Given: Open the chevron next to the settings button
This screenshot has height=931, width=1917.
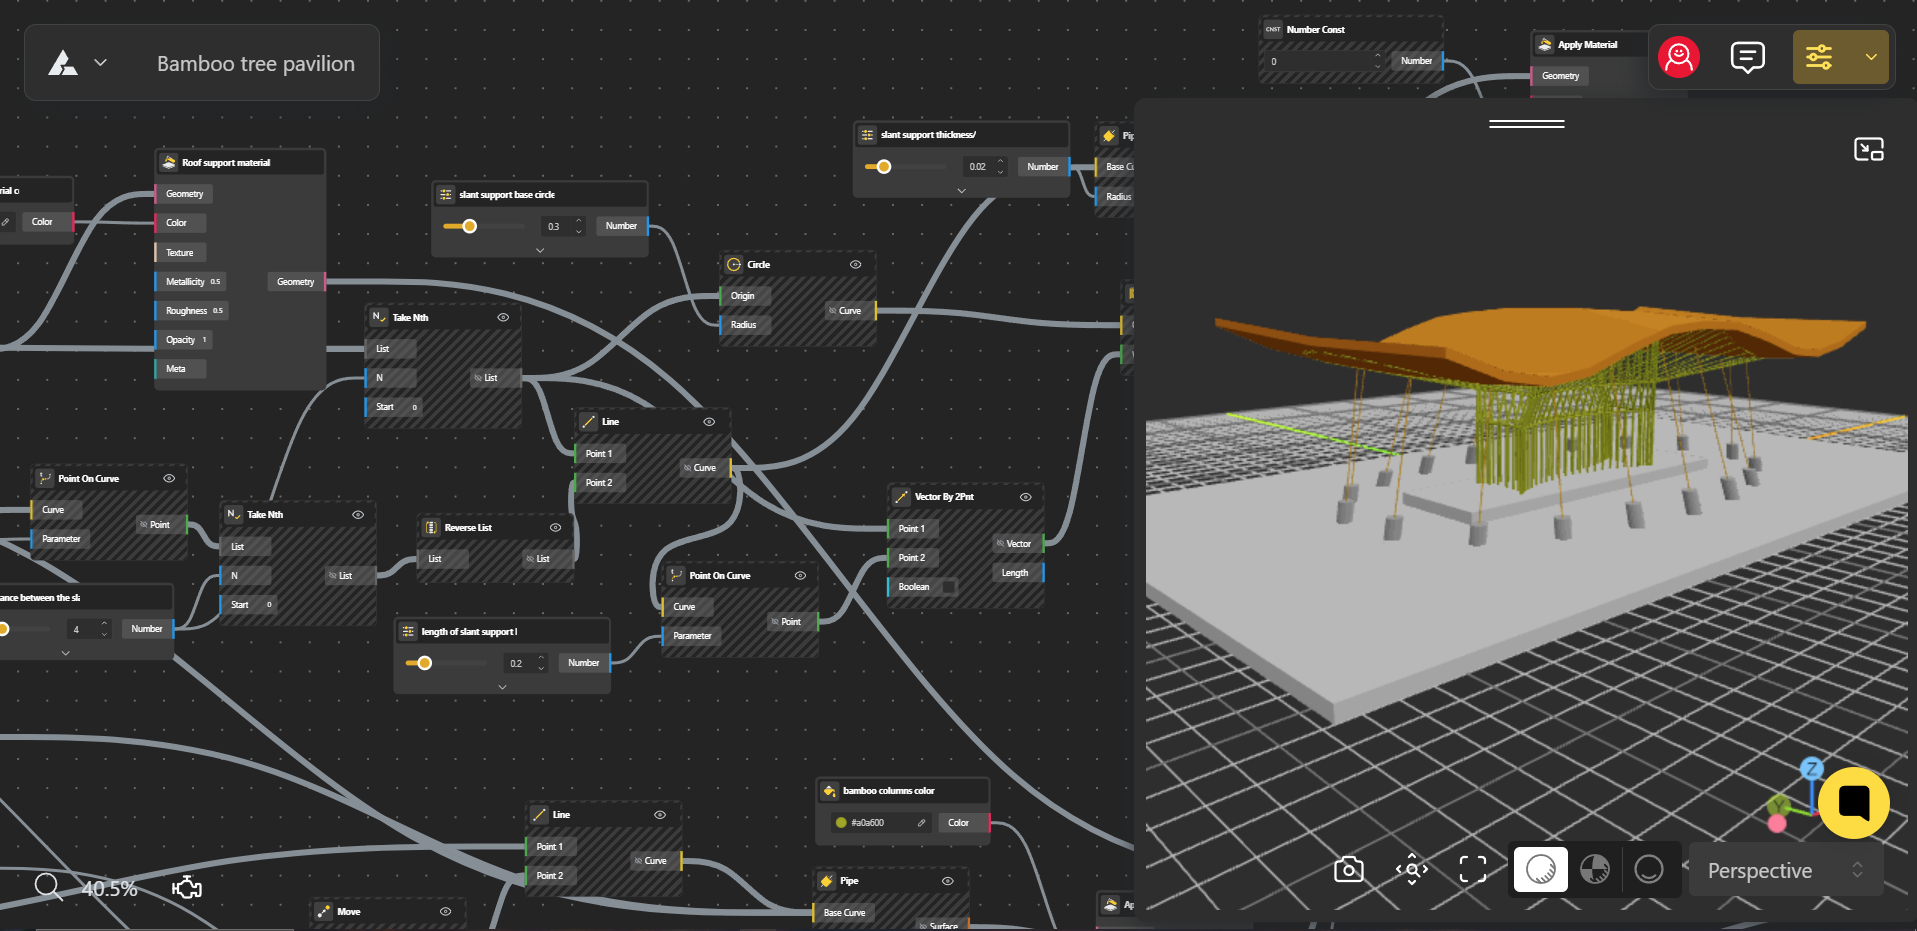Looking at the screenshot, I should click(x=1872, y=57).
